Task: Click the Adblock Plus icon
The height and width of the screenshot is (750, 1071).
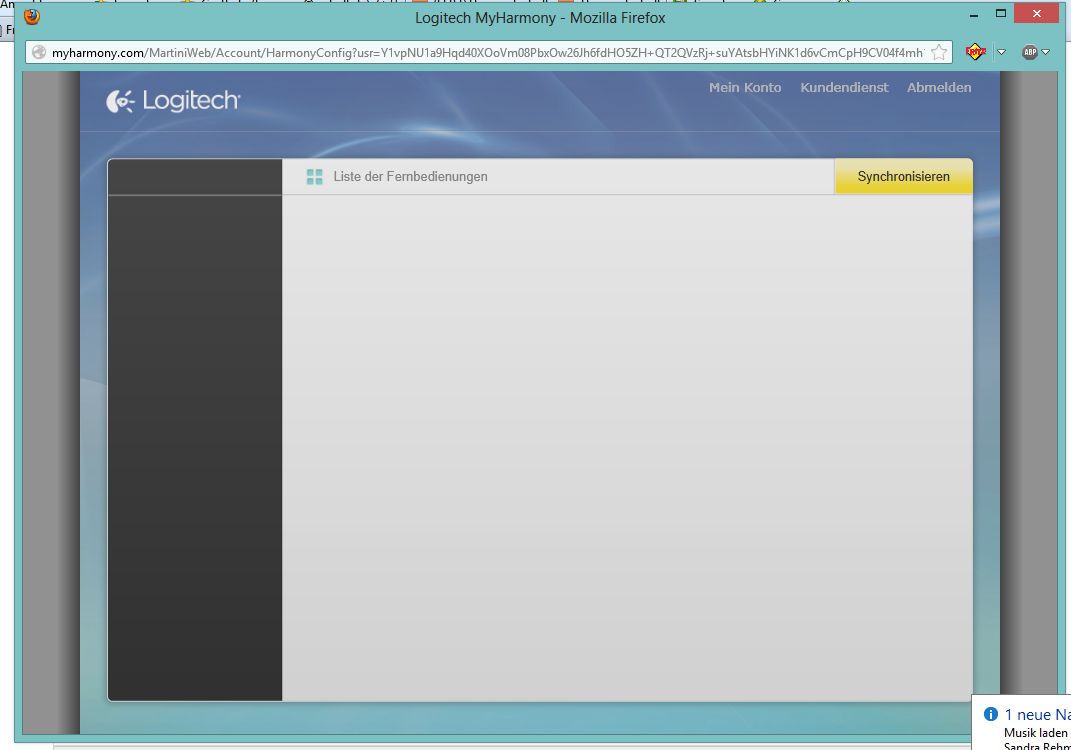Action: coord(1029,52)
